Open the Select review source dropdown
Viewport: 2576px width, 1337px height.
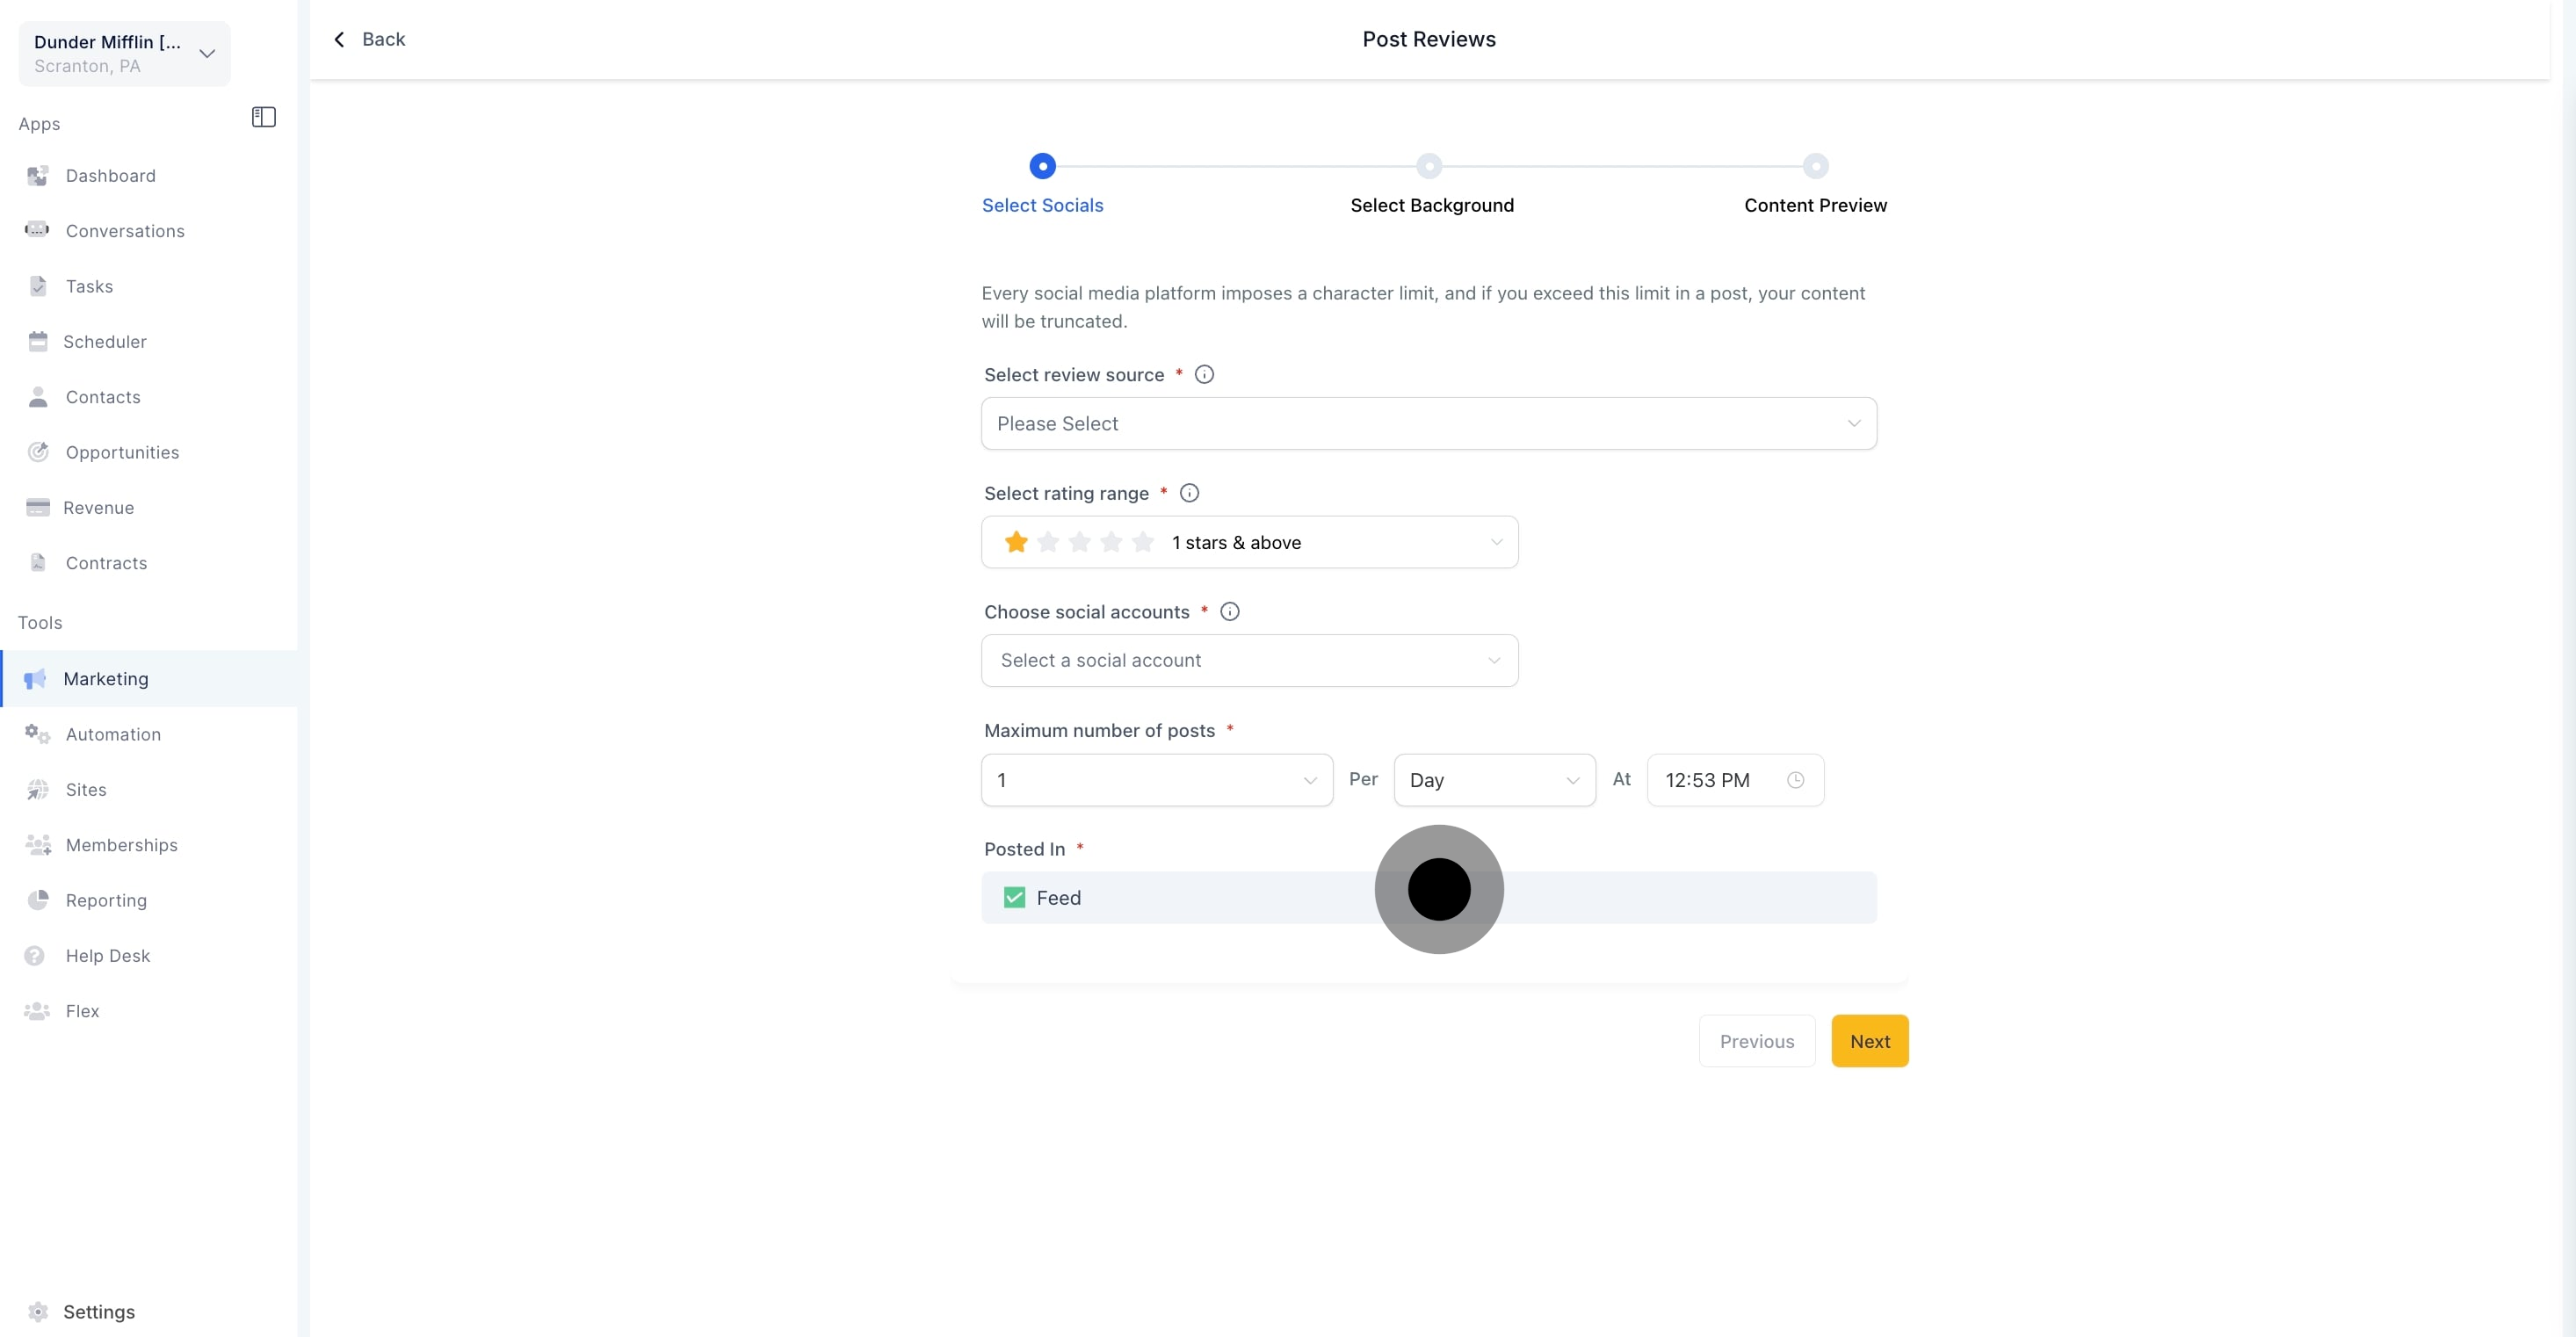pos(1428,423)
